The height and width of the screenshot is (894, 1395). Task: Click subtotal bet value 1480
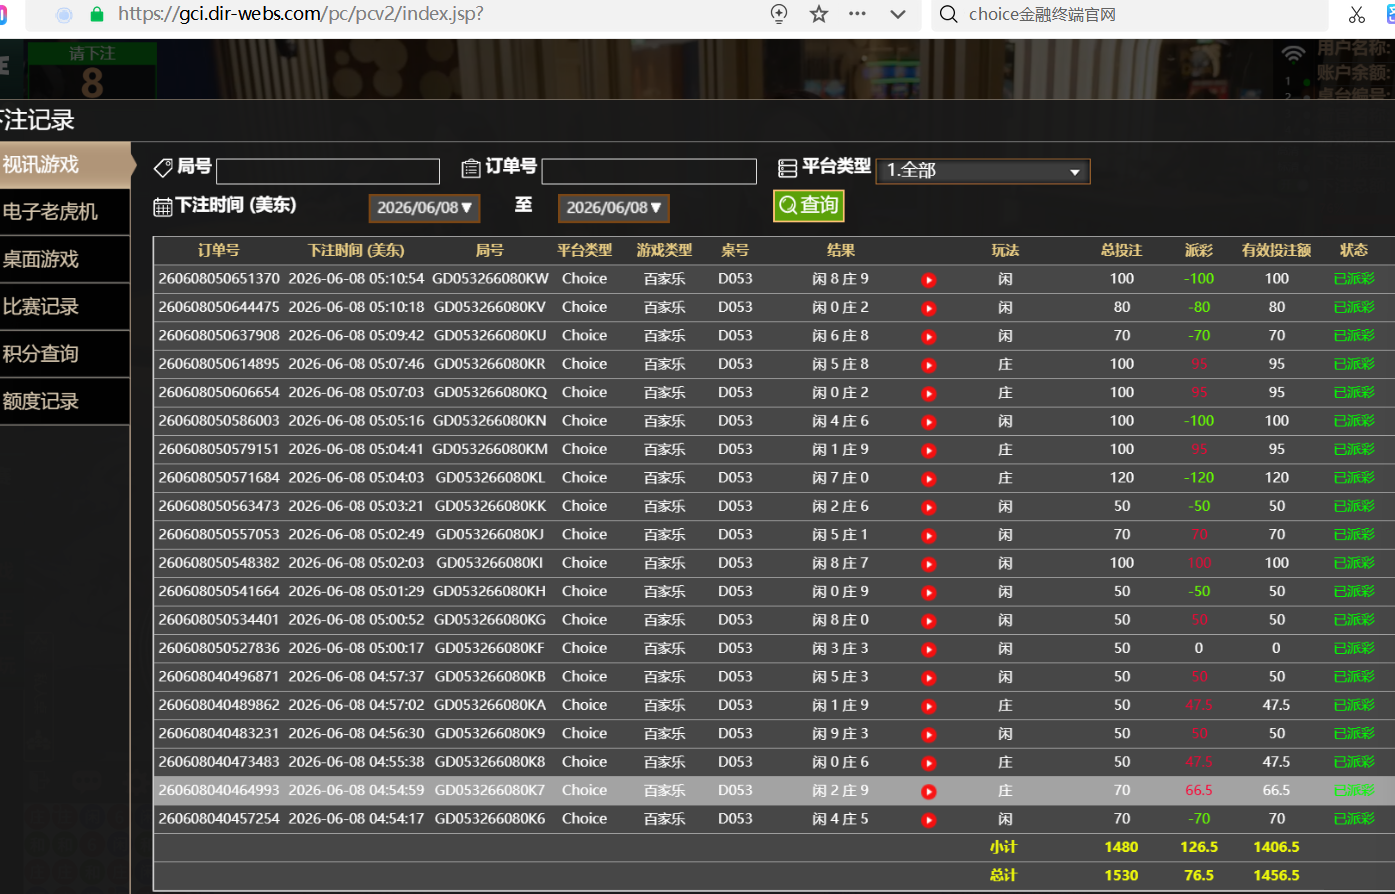1121,847
